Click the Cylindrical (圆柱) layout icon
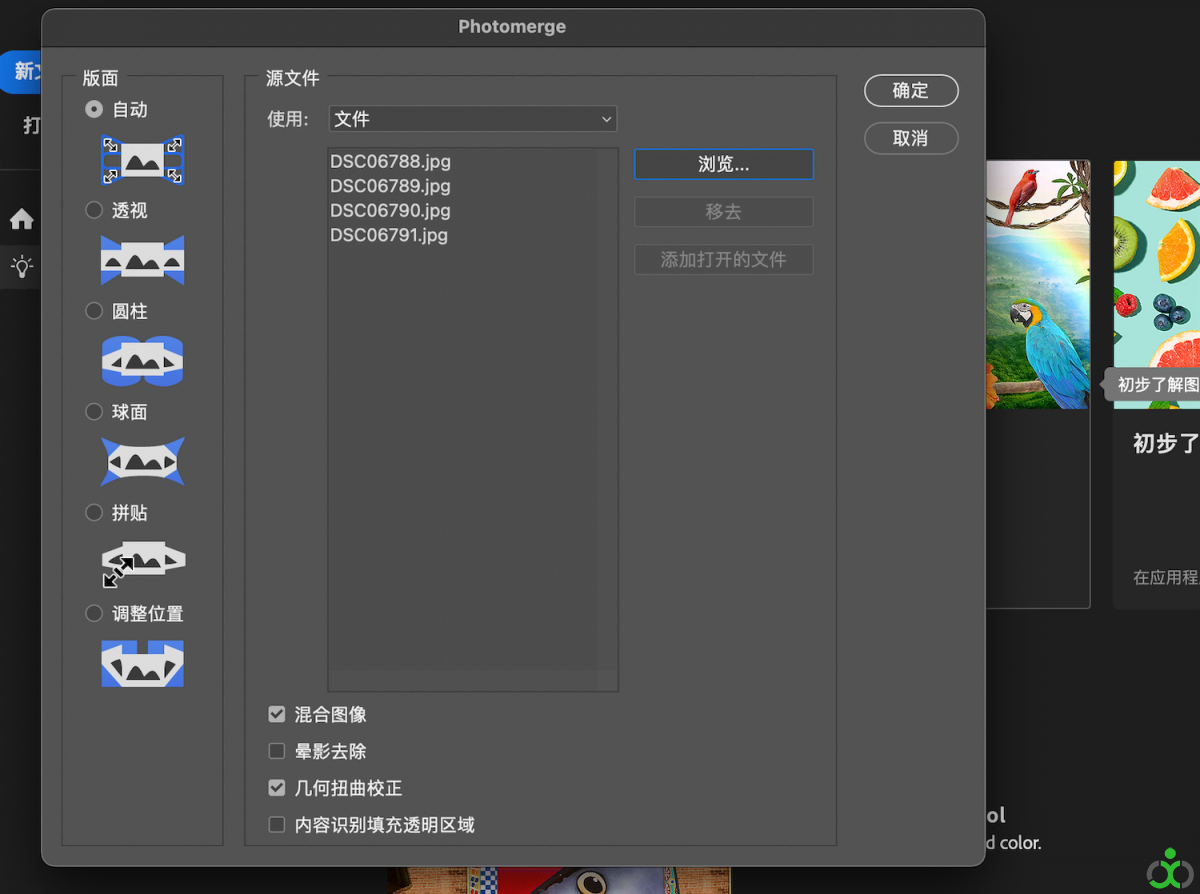Screen dimensions: 1200x894 point(142,361)
